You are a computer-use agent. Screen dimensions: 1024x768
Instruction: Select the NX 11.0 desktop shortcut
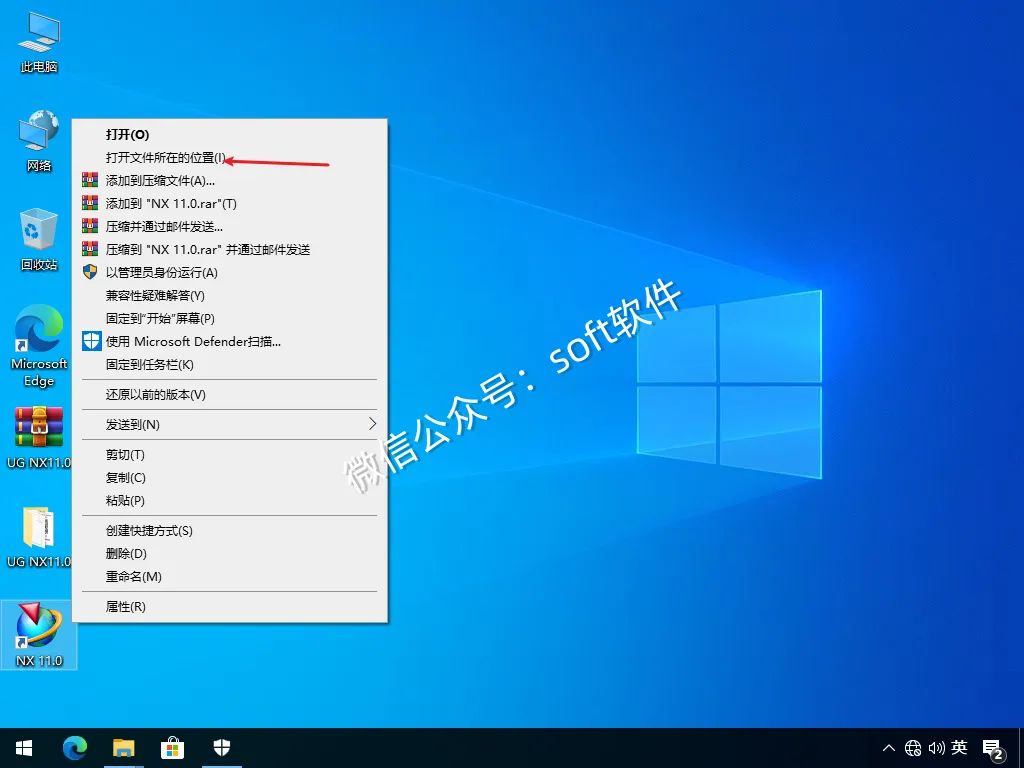click(x=39, y=635)
